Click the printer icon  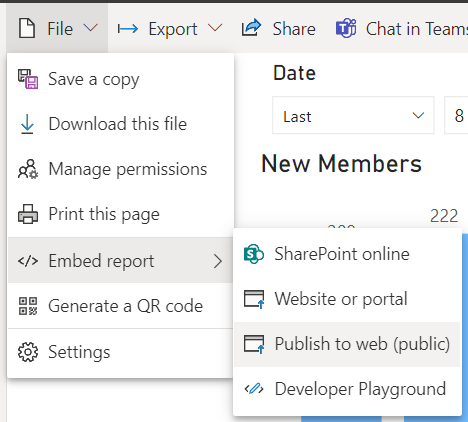(x=28, y=214)
